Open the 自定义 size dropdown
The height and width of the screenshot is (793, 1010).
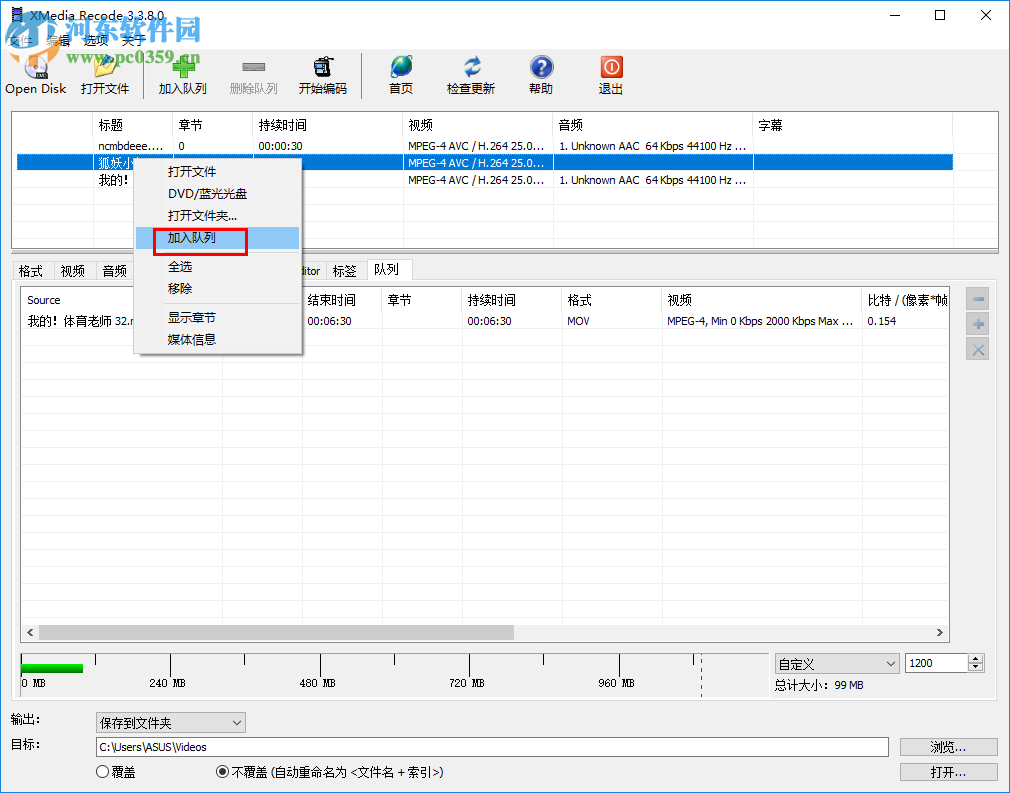pyautogui.click(x=836, y=663)
